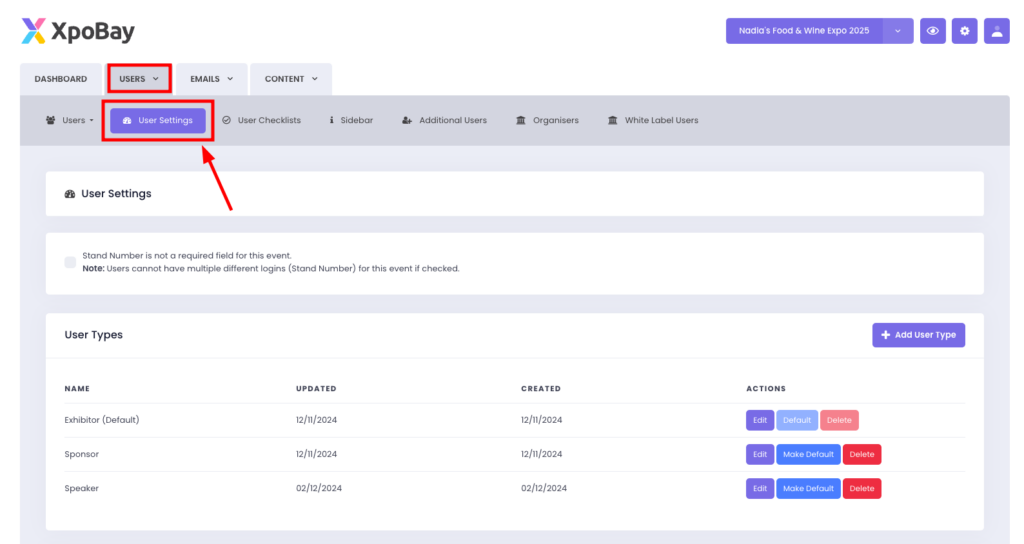Expand the event selector dropdown arrow
Screen dimensions: 1024x544
(x=898, y=31)
